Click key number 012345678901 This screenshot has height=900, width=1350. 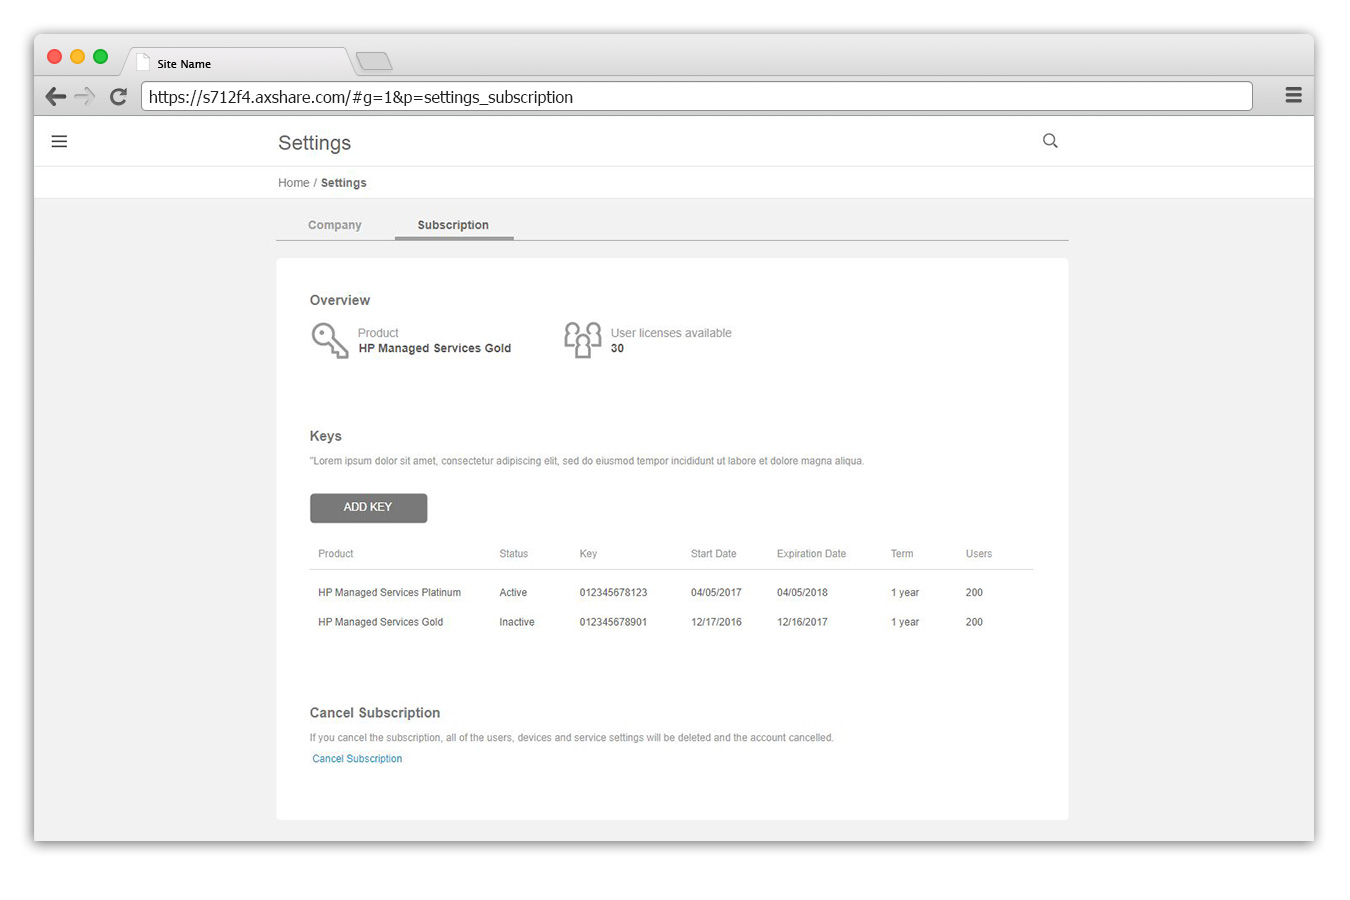(x=613, y=622)
